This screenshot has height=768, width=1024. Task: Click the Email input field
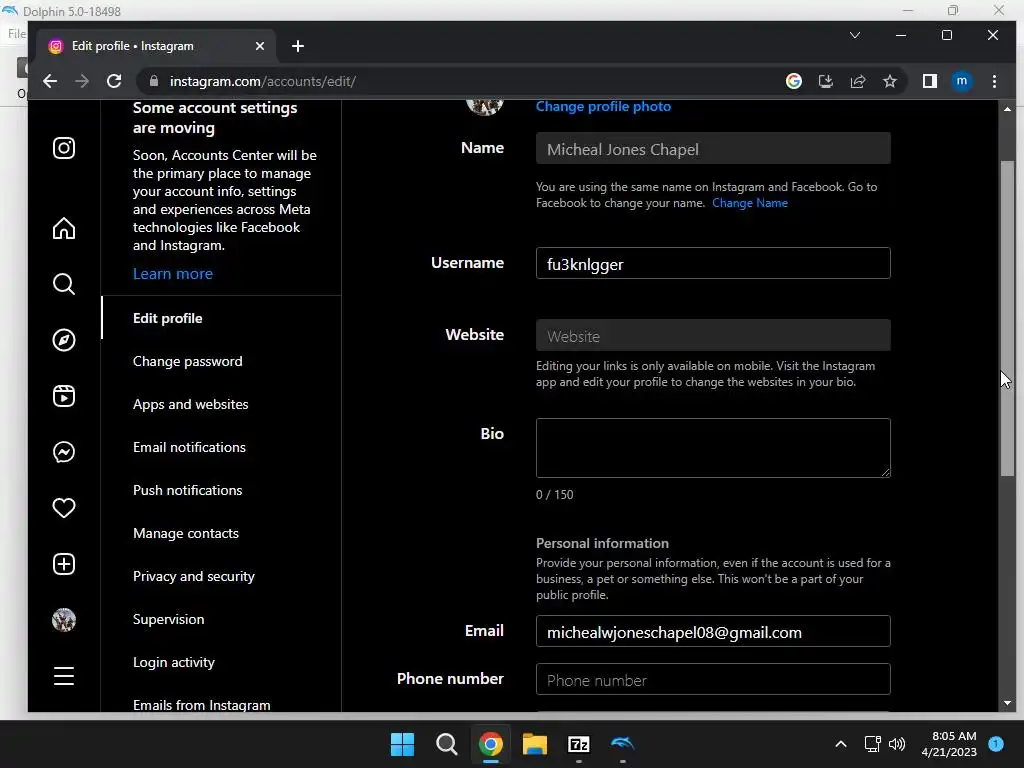(712, 632)
